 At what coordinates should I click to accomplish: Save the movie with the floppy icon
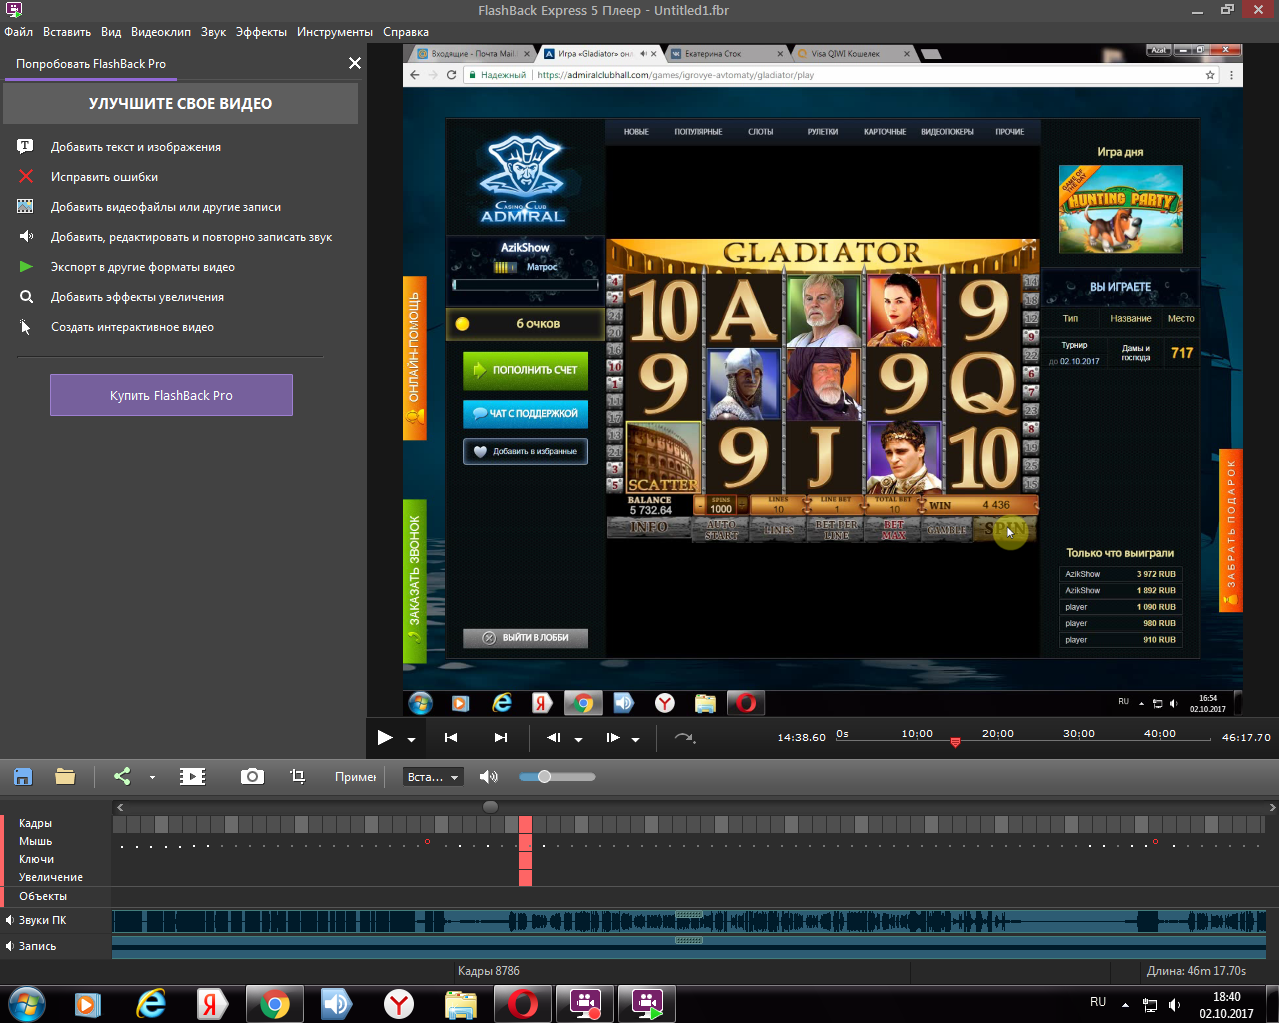(x=23, y=776)
